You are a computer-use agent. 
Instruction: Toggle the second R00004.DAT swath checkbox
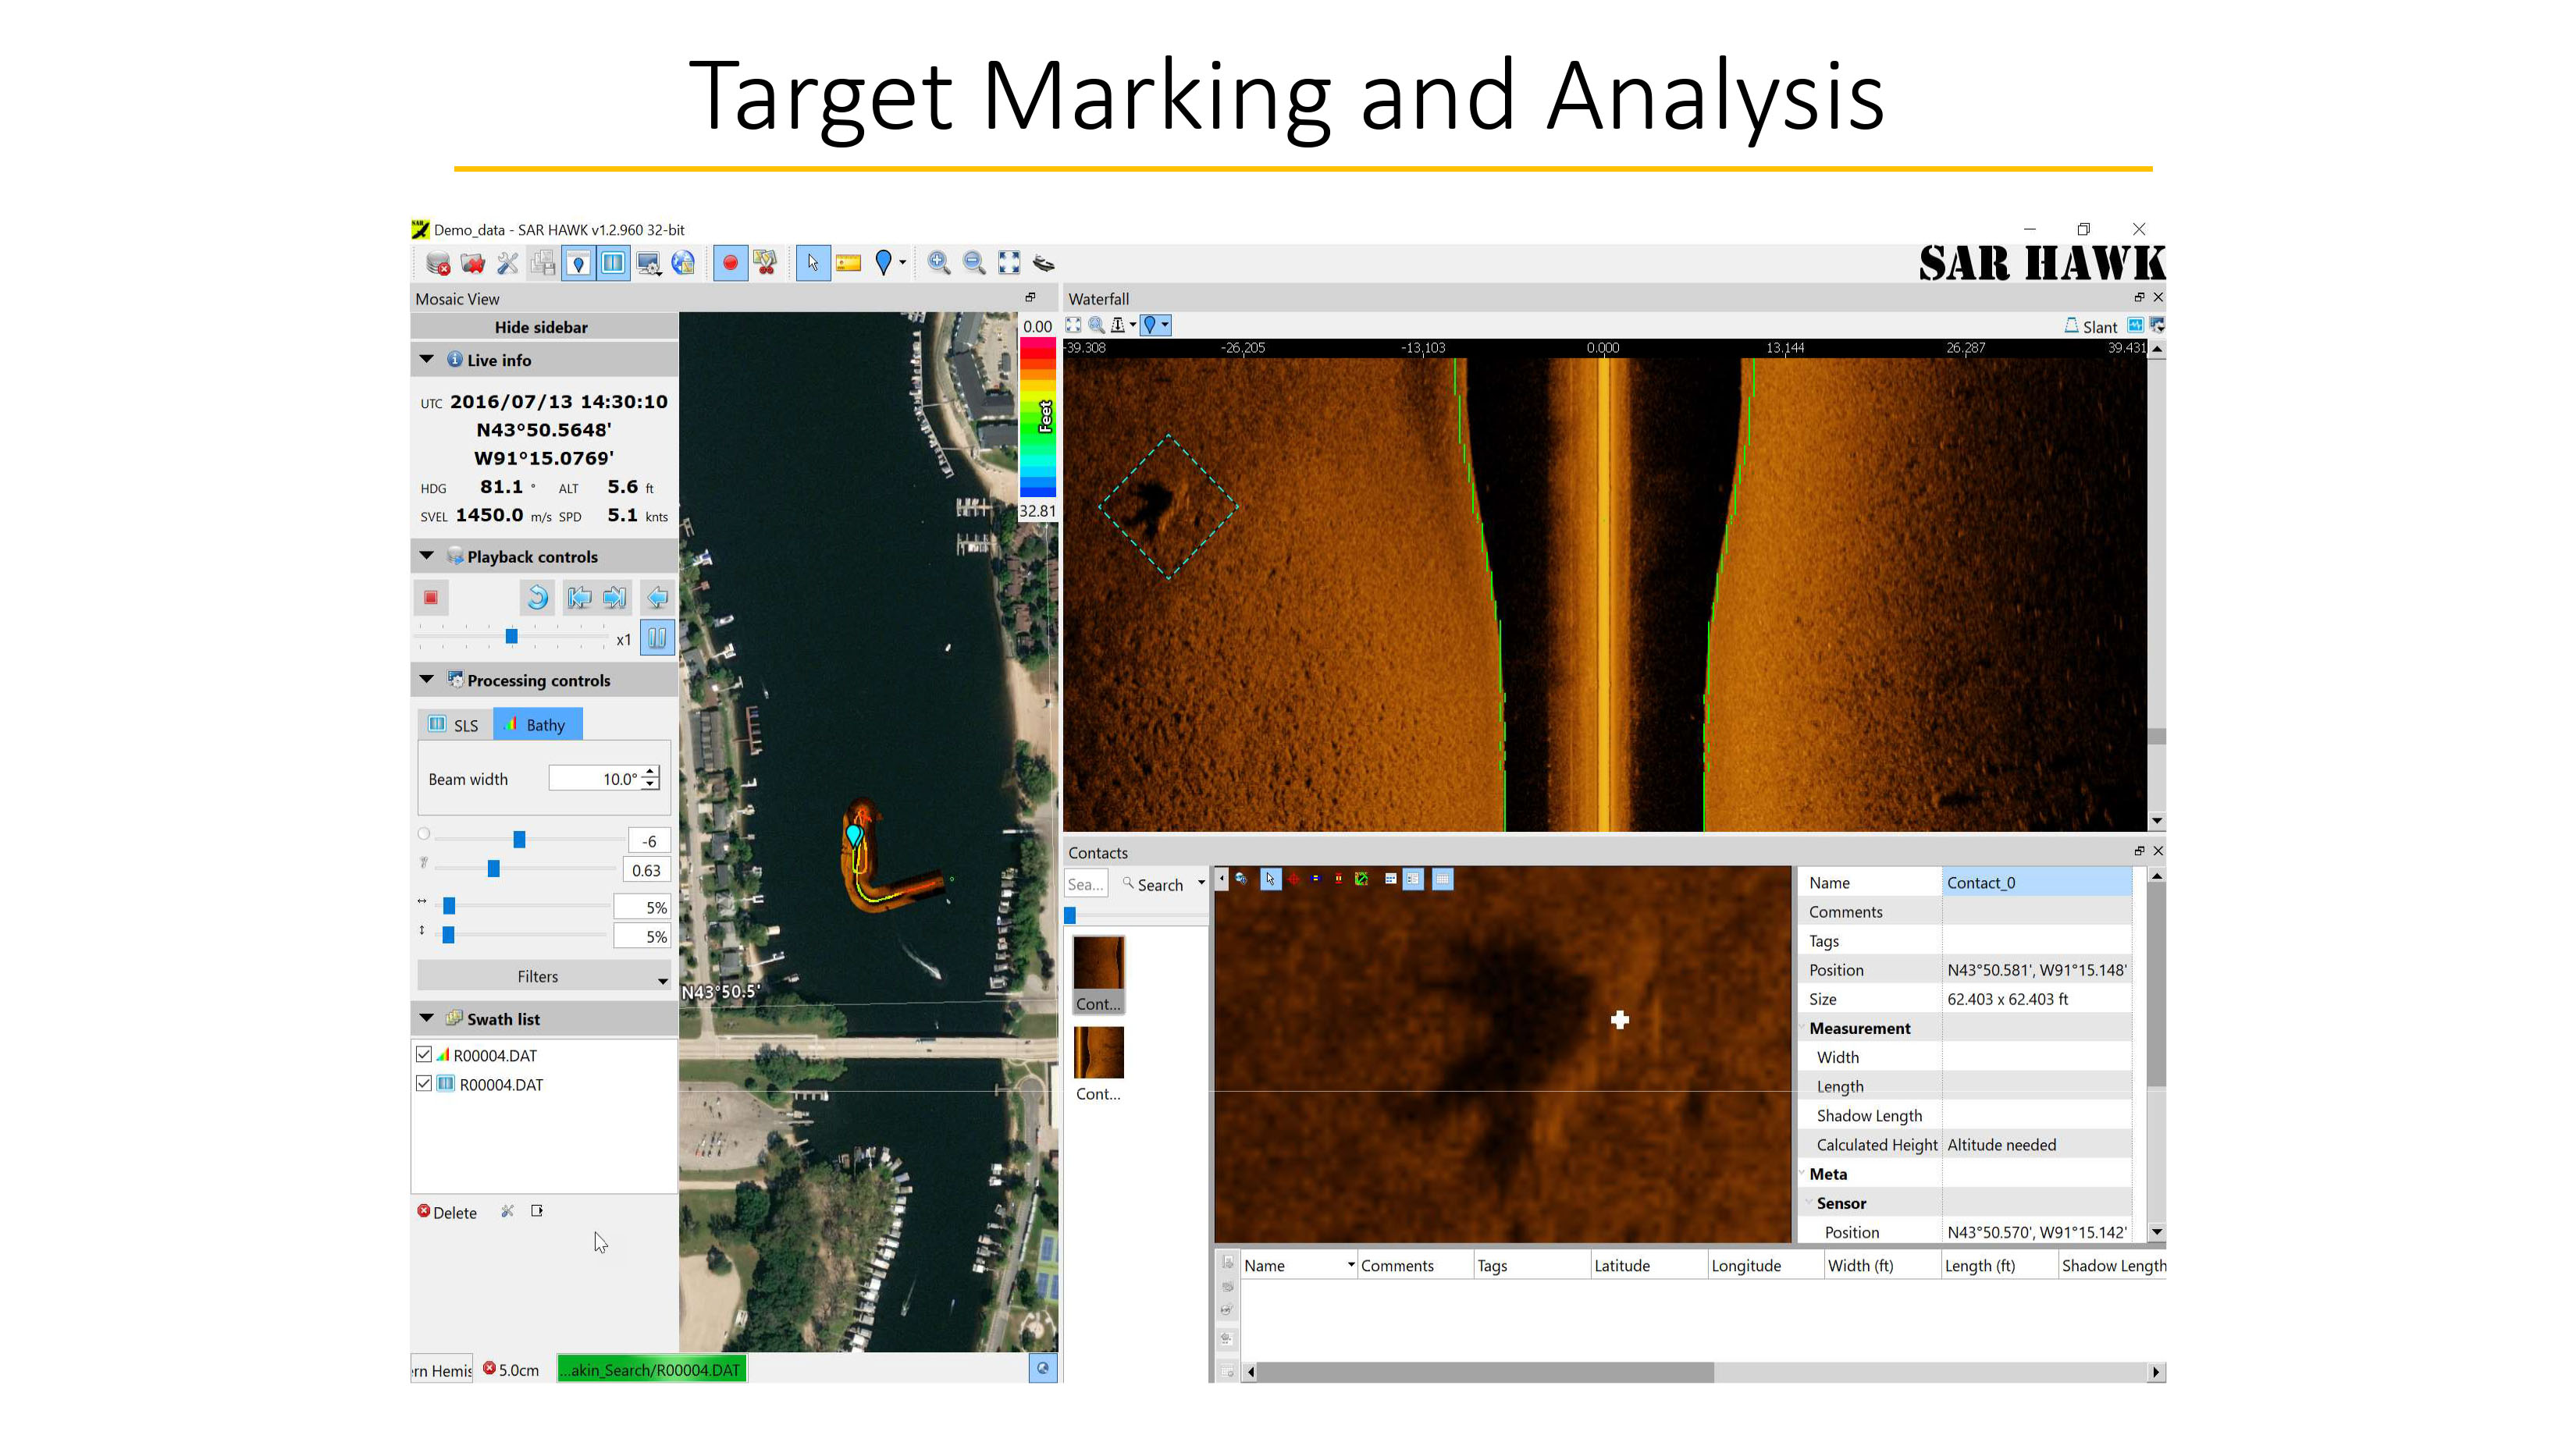pos(424,1083)
